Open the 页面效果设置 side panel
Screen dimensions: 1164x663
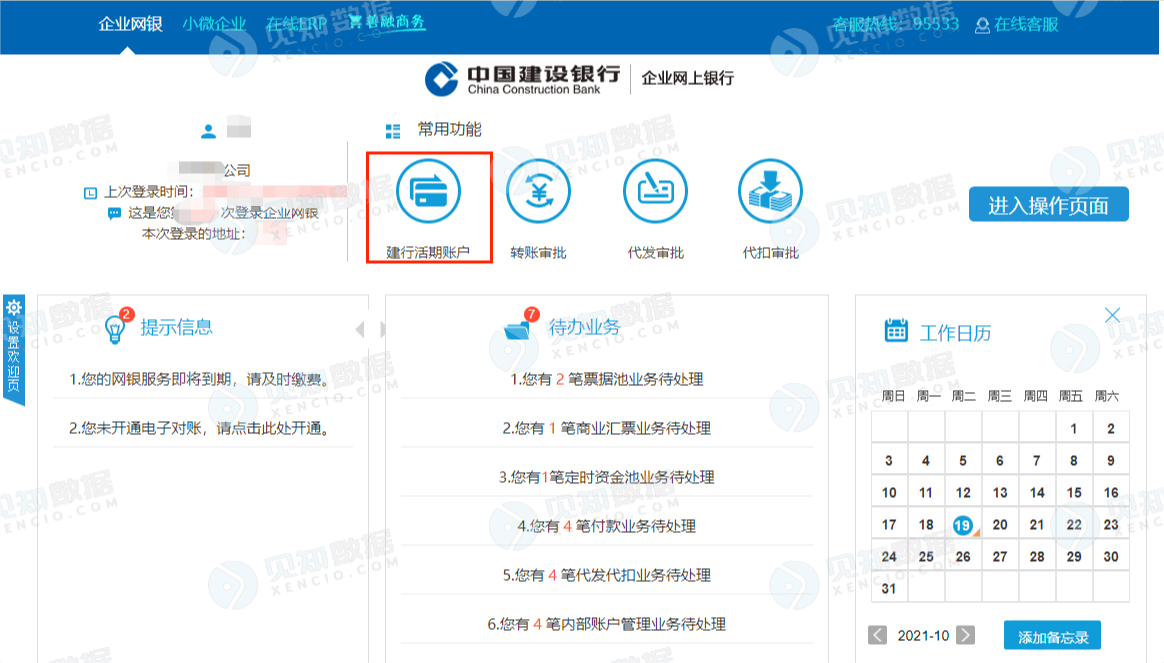coord(14,350)
